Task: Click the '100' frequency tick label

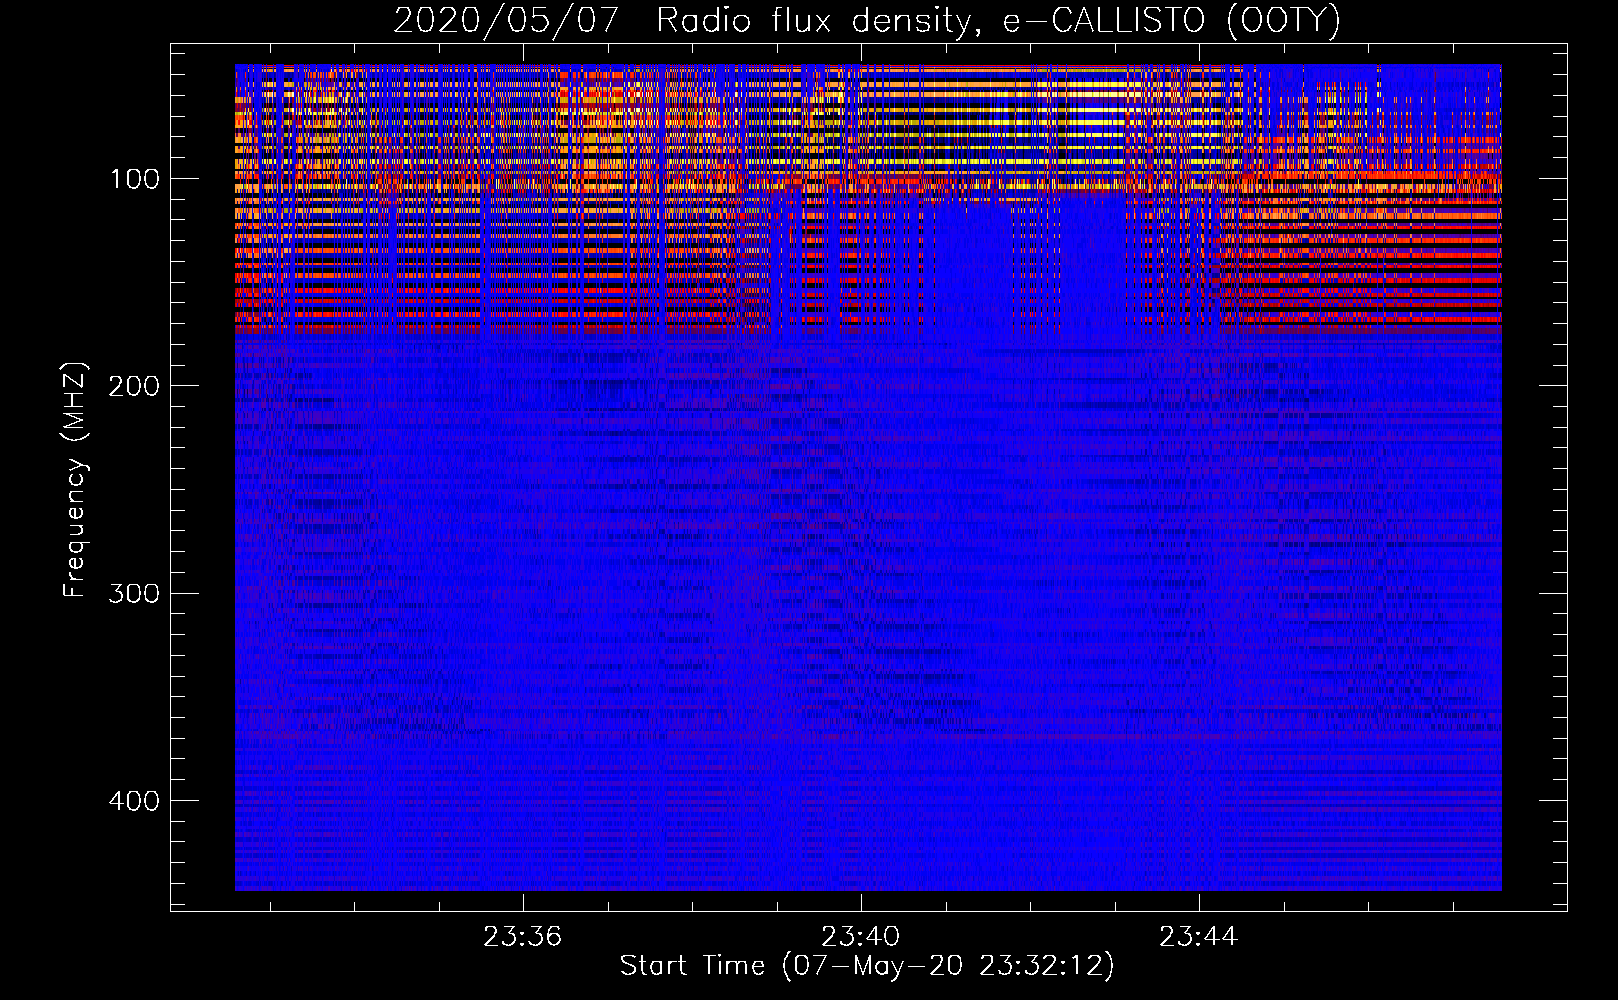Action: click(x=135, y=180)
